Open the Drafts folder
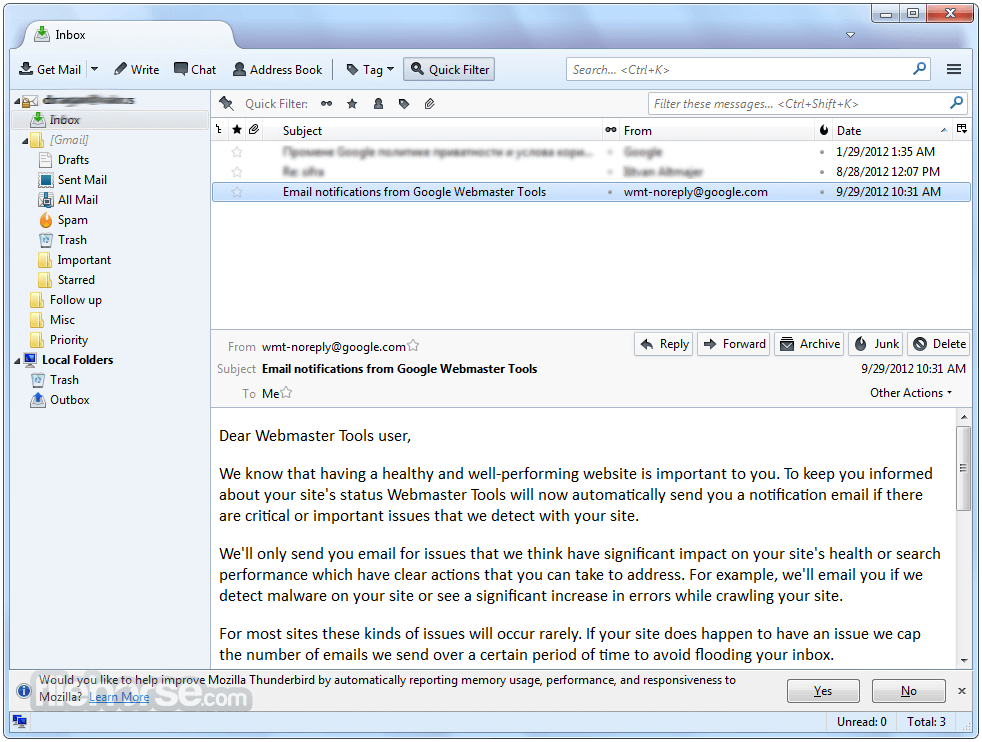 [x=73, y=160]
